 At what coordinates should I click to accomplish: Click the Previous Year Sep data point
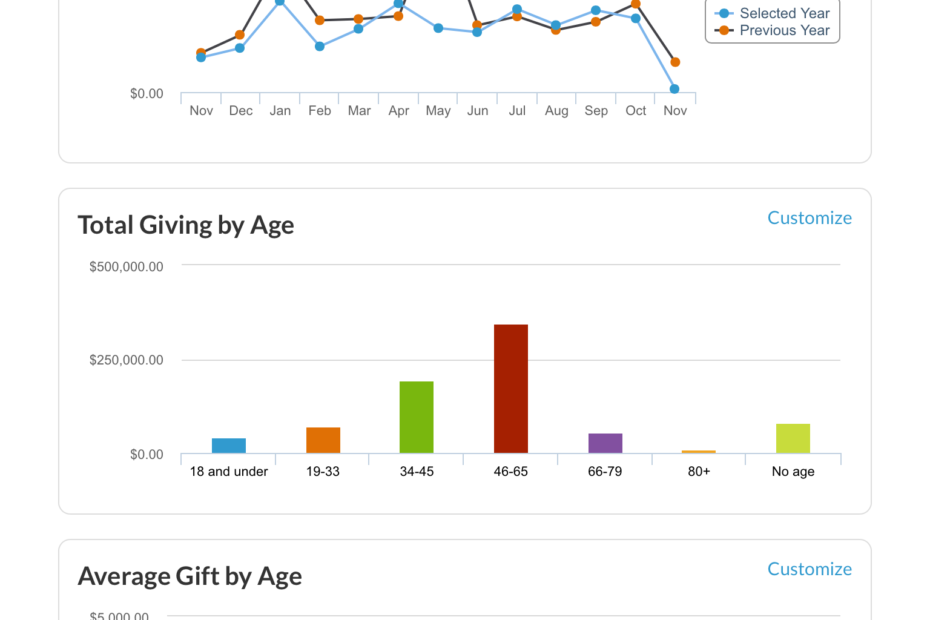pos(595,22)
